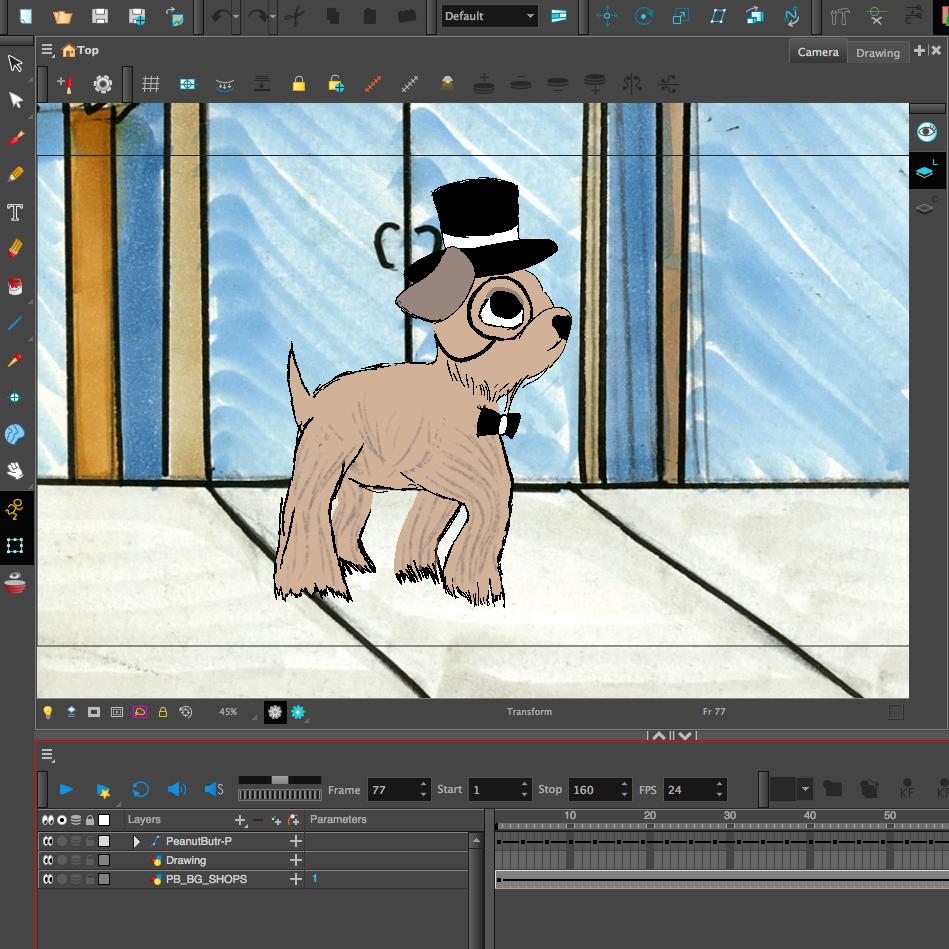The width and height of the screenshot is (949, 949).
Task: Switch to the Camera view tab
Action: pyautogui.click(x=817, y=52)
